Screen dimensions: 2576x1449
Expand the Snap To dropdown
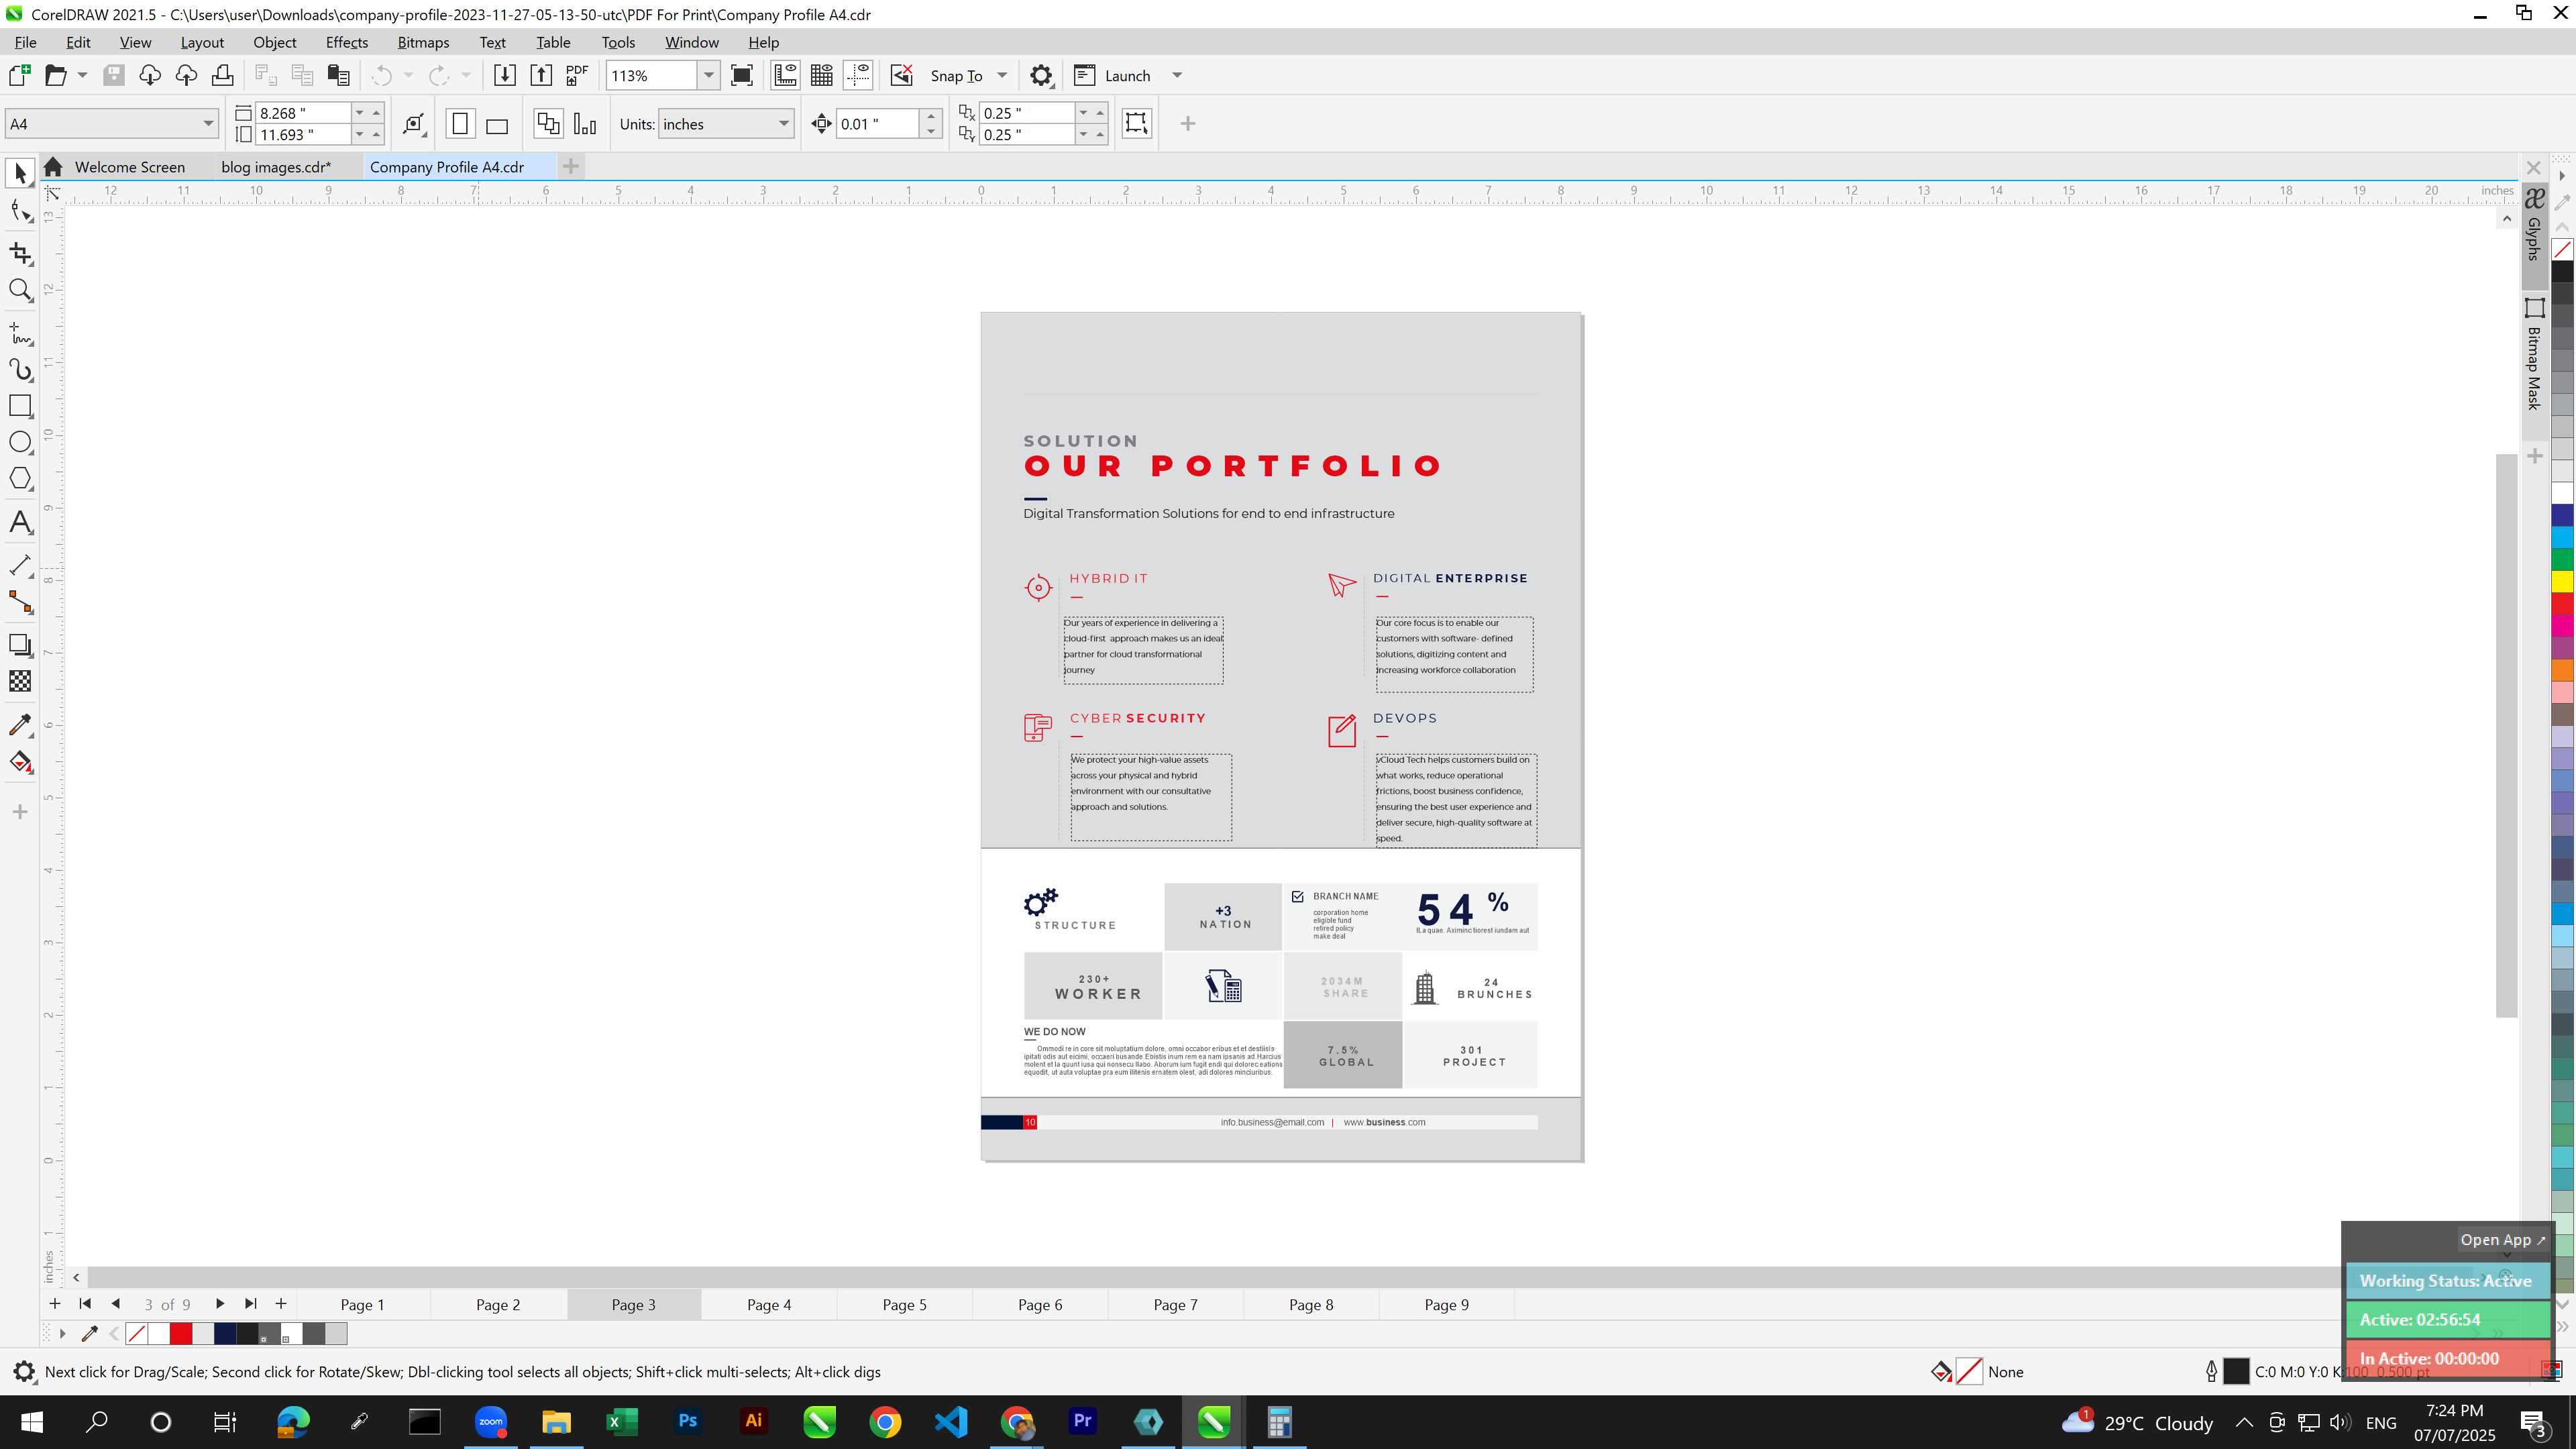(1002, 76)
